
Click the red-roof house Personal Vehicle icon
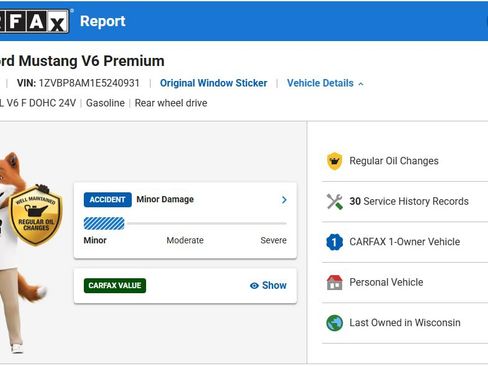[334, 282]
